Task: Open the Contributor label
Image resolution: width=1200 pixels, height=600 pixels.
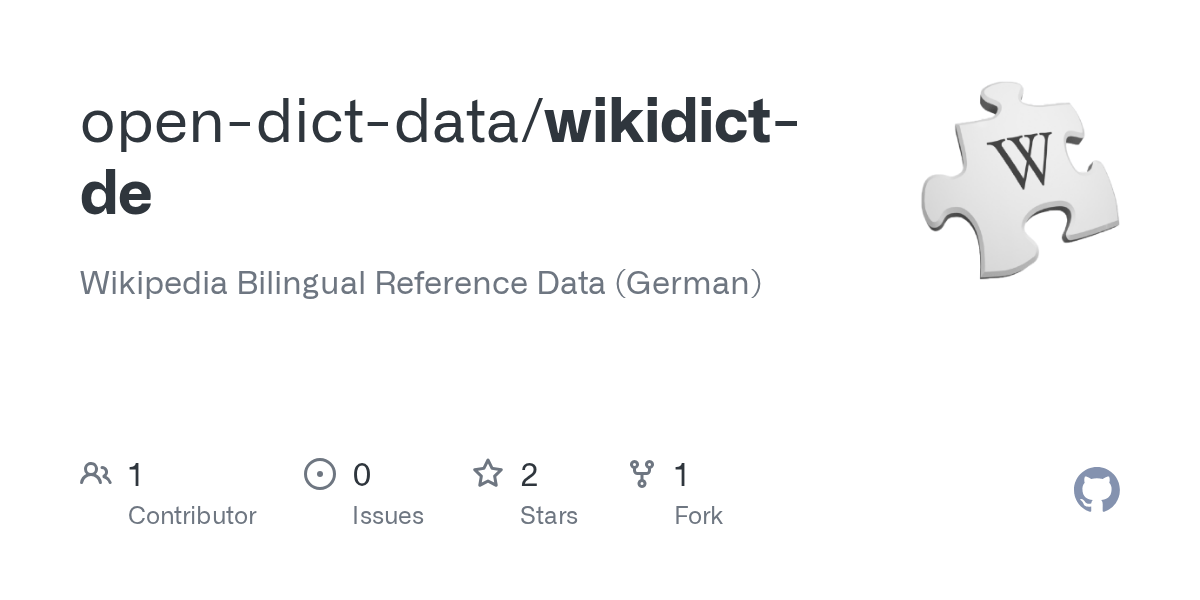Action: (192, 516)
